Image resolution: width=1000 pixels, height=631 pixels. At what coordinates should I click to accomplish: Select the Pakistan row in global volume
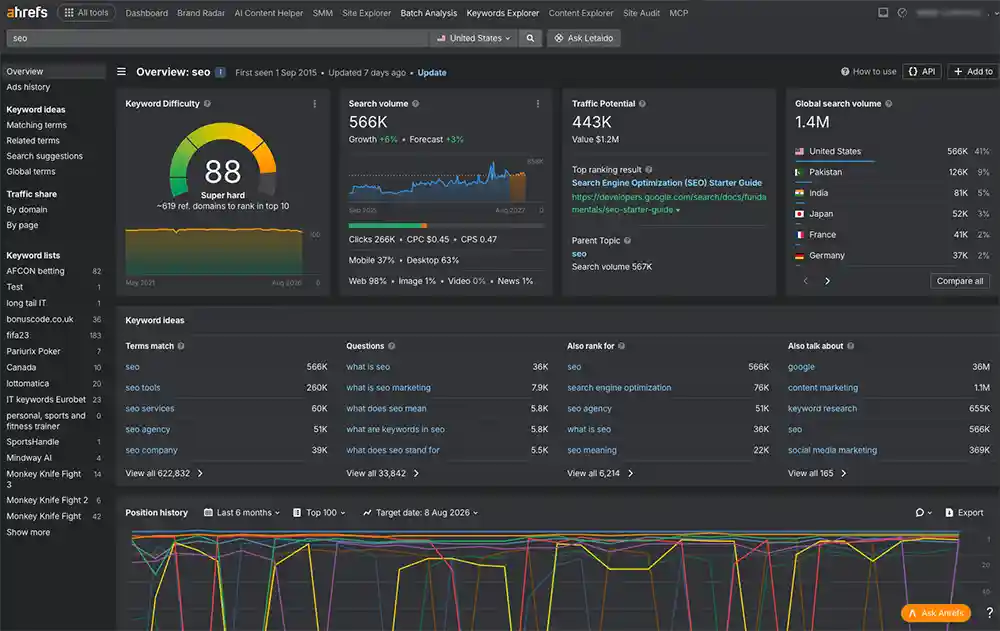892,172
